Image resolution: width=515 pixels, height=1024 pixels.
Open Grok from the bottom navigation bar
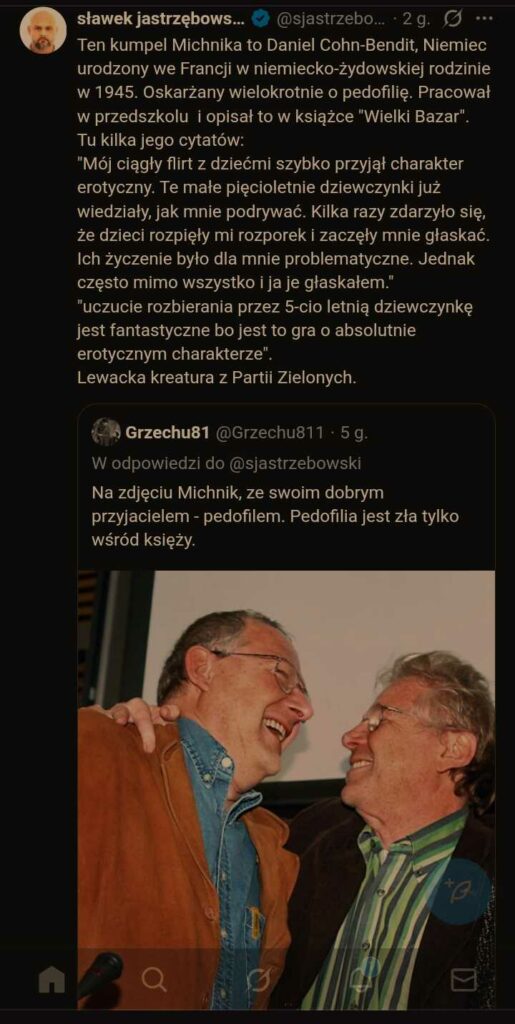coord(257,980)
